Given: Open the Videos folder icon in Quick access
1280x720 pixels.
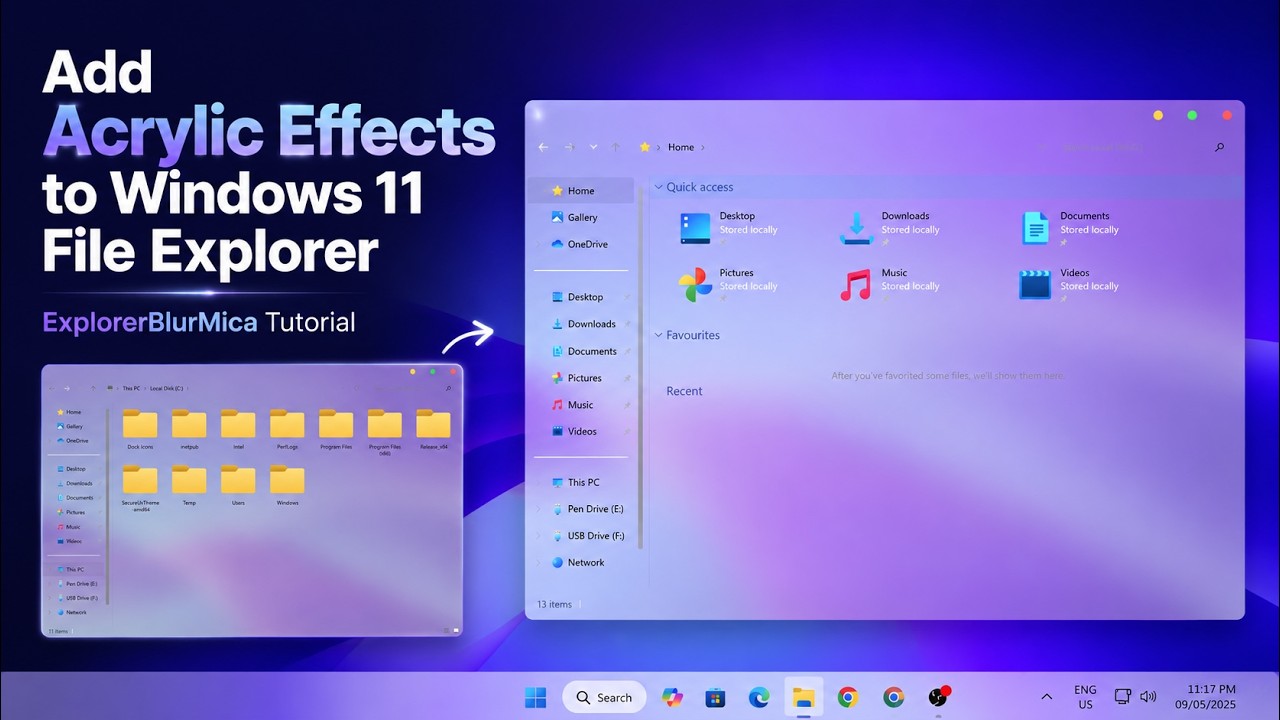Looking at the screenshot, I should (x=1035, y=285).
